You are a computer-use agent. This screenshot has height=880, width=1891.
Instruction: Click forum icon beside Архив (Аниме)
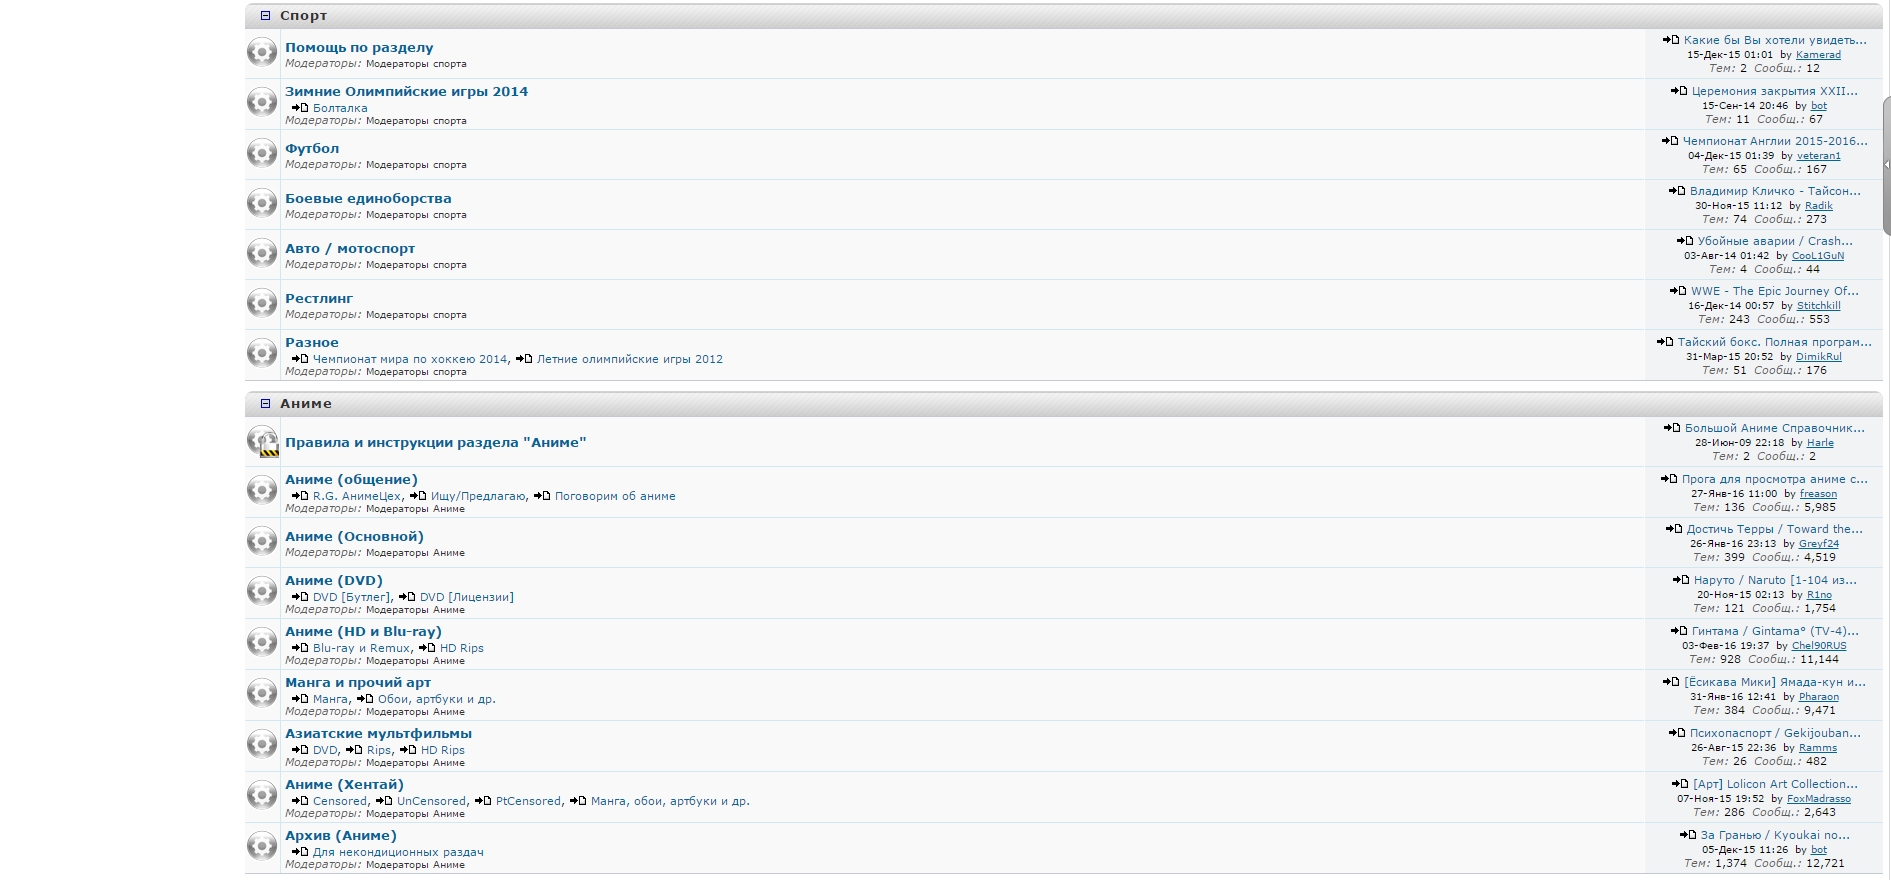[x=262, y=846]
